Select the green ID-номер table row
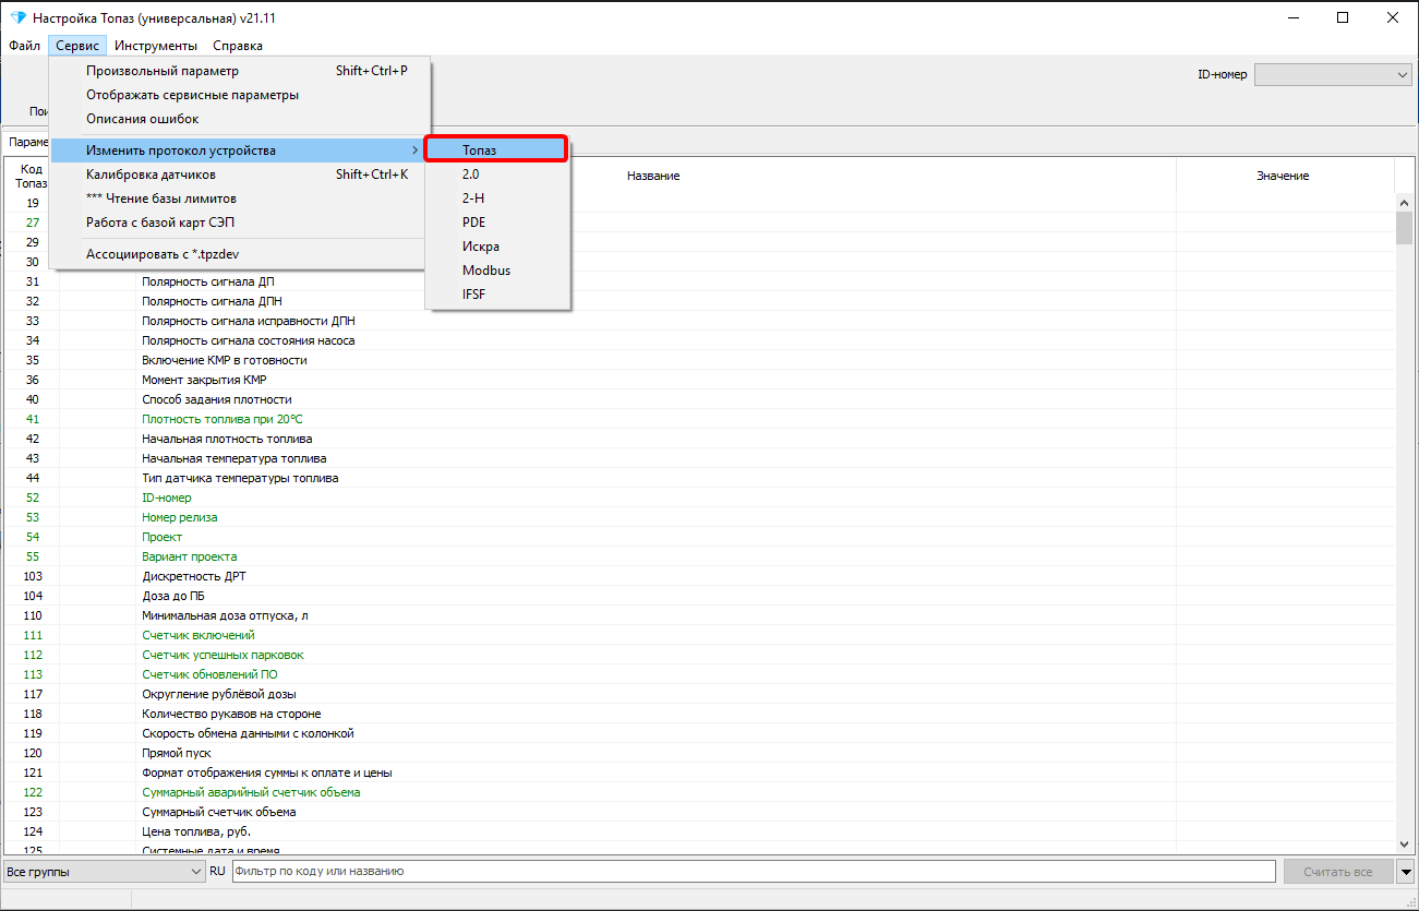 point(700,498)
